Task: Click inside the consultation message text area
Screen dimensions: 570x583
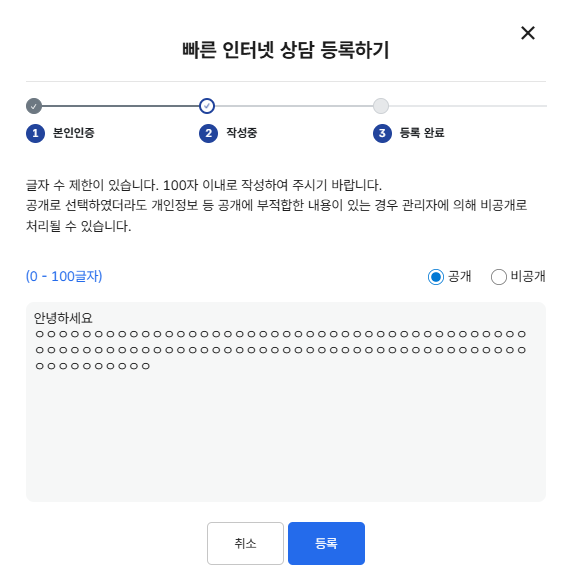Action: pos(286,402)
